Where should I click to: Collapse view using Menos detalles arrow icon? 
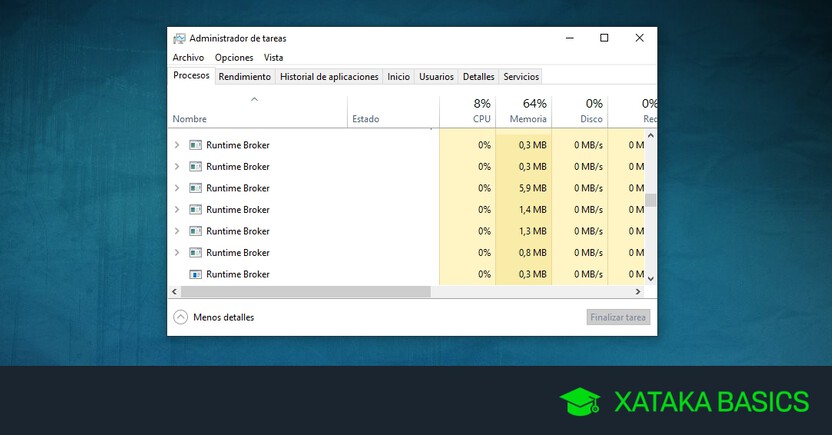(181, 317)
